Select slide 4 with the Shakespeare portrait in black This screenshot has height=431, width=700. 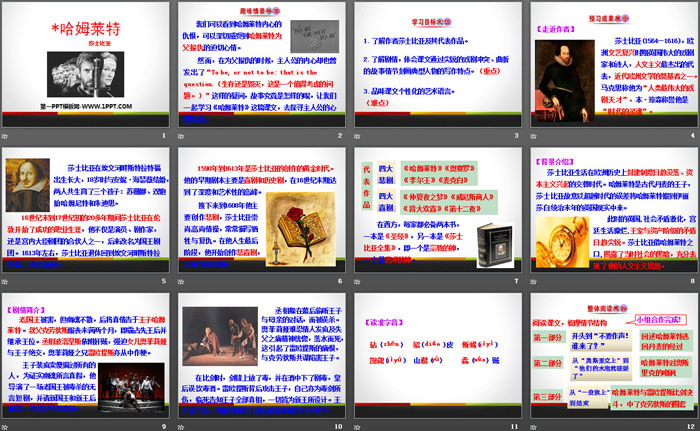coord(614,65)
